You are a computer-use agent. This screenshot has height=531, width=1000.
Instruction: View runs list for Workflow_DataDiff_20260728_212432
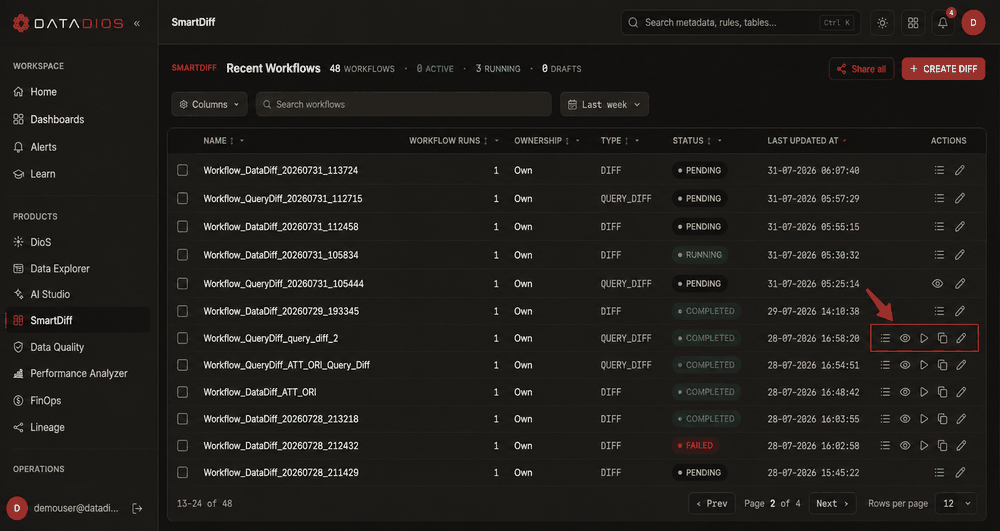(885, 446)
